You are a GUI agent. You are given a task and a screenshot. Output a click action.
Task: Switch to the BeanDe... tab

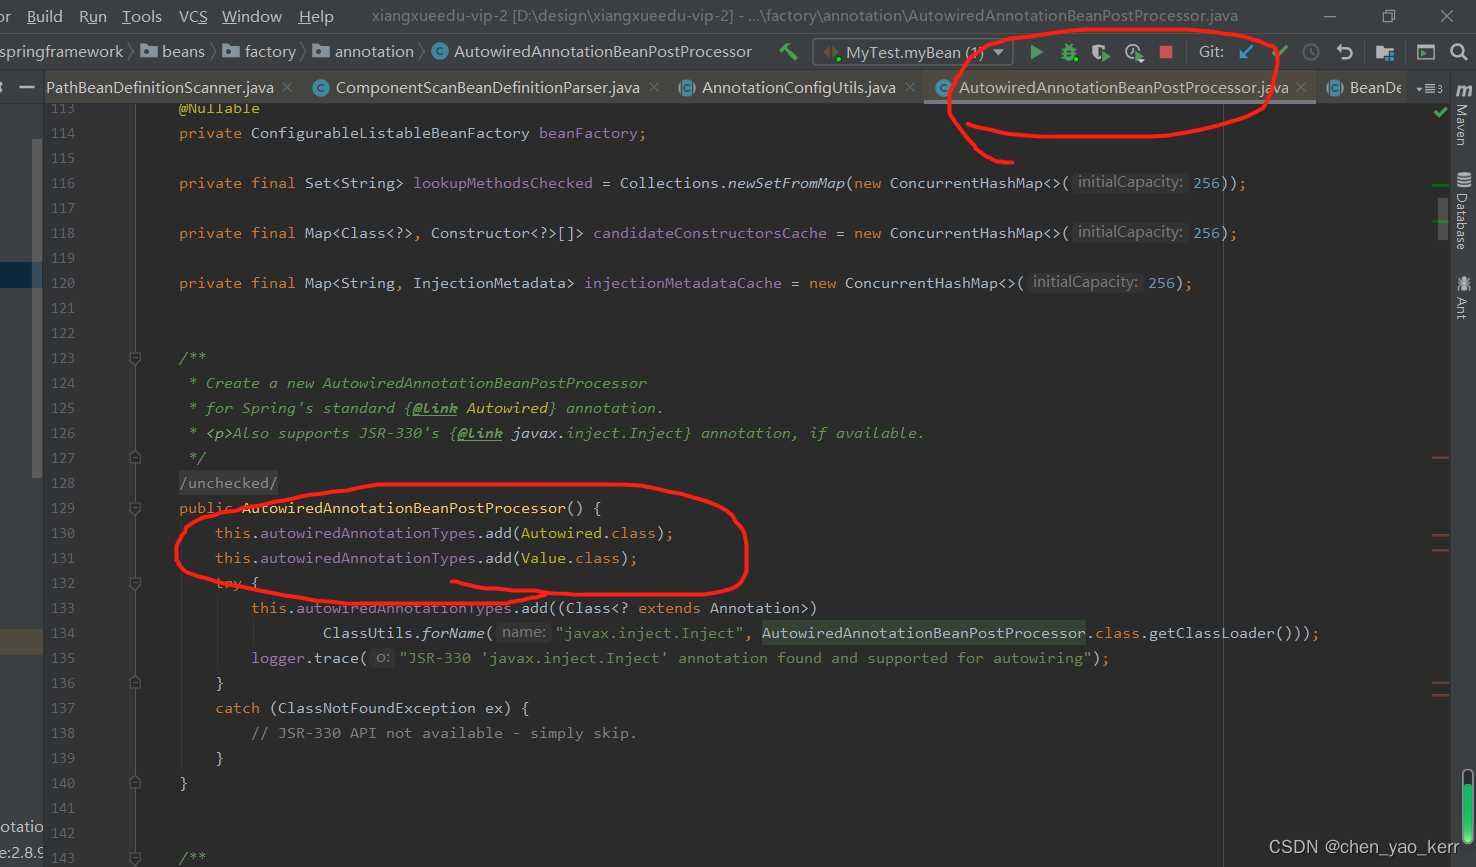(1365, 88)
